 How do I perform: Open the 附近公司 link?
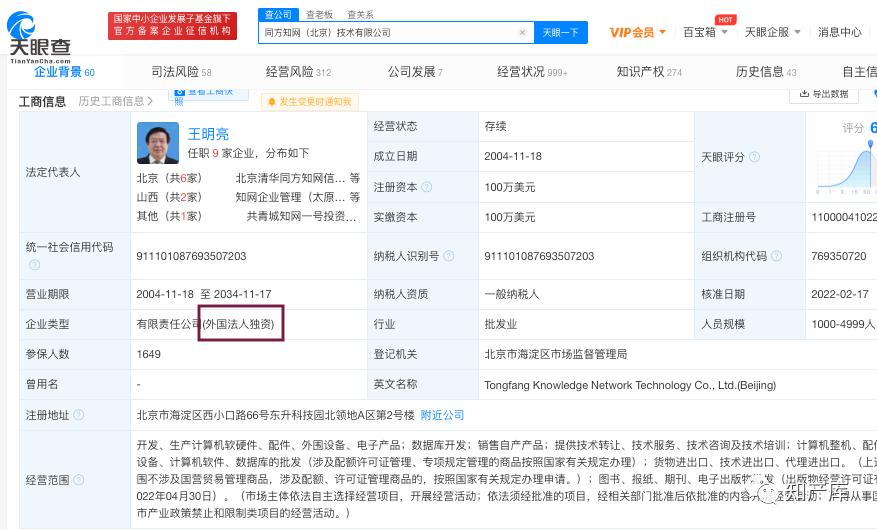[442, 415]
